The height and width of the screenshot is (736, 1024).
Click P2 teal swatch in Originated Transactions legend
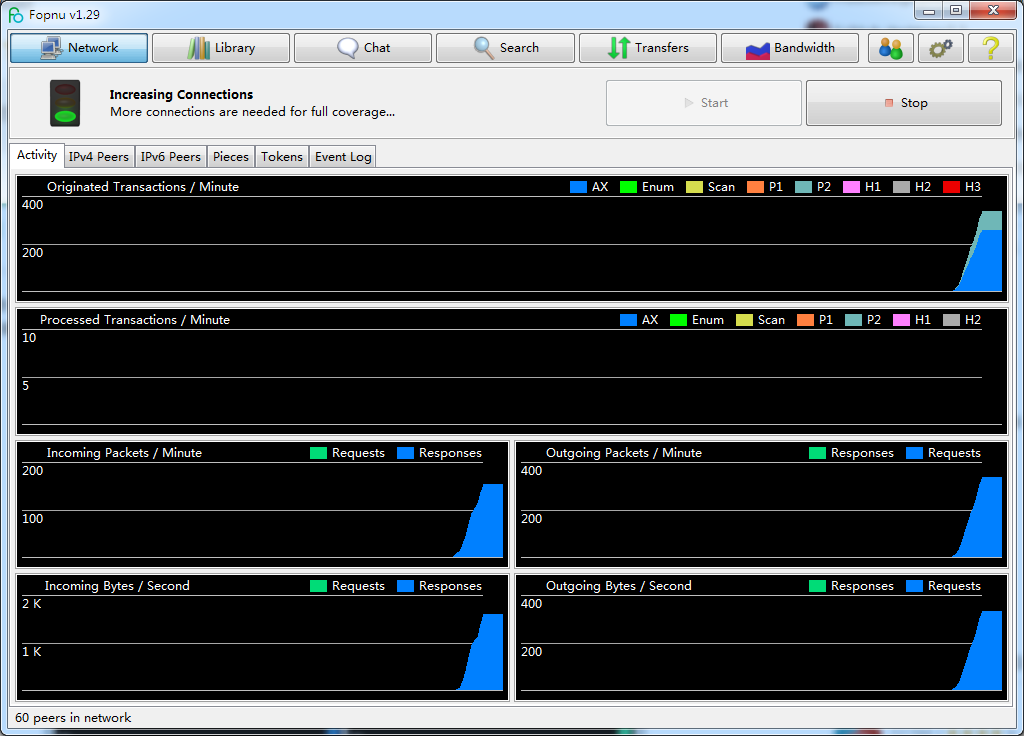click(x=803, y=187)
